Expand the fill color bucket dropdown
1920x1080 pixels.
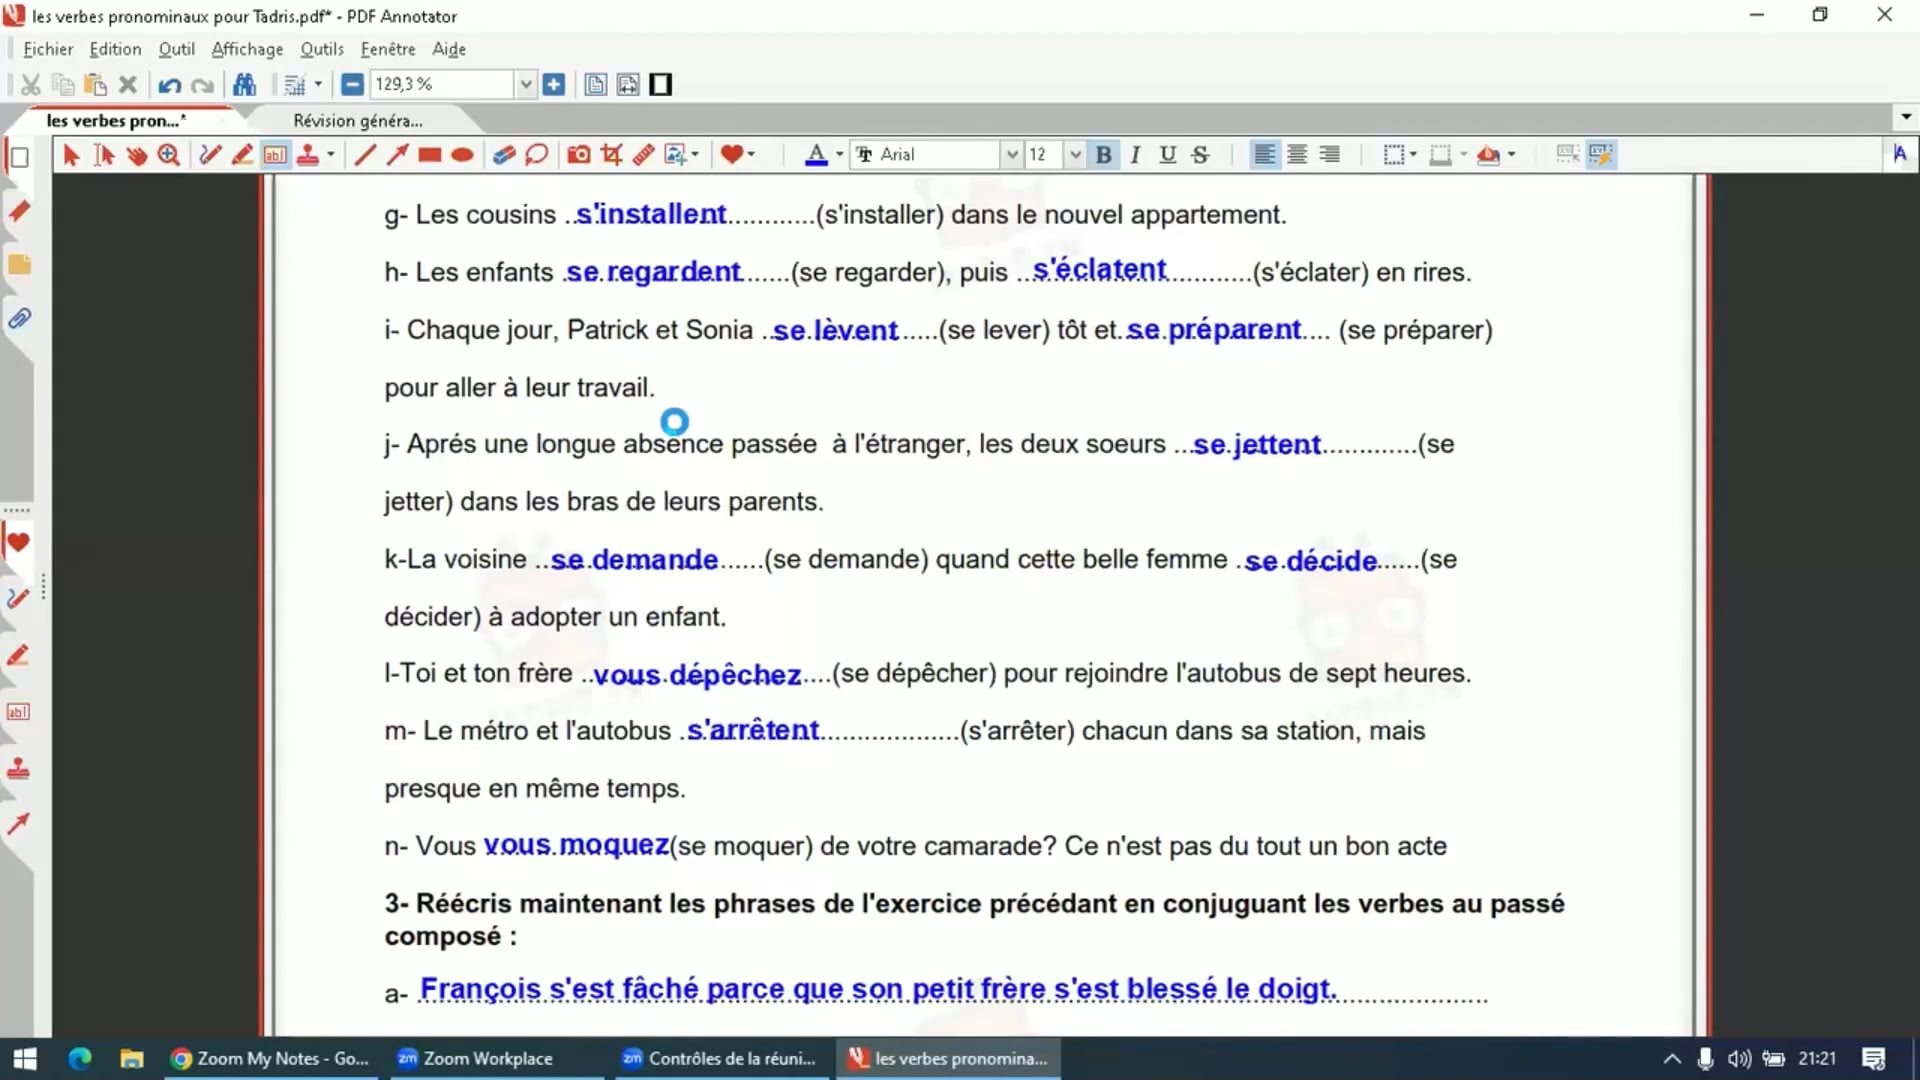(x=1511, y=154)
